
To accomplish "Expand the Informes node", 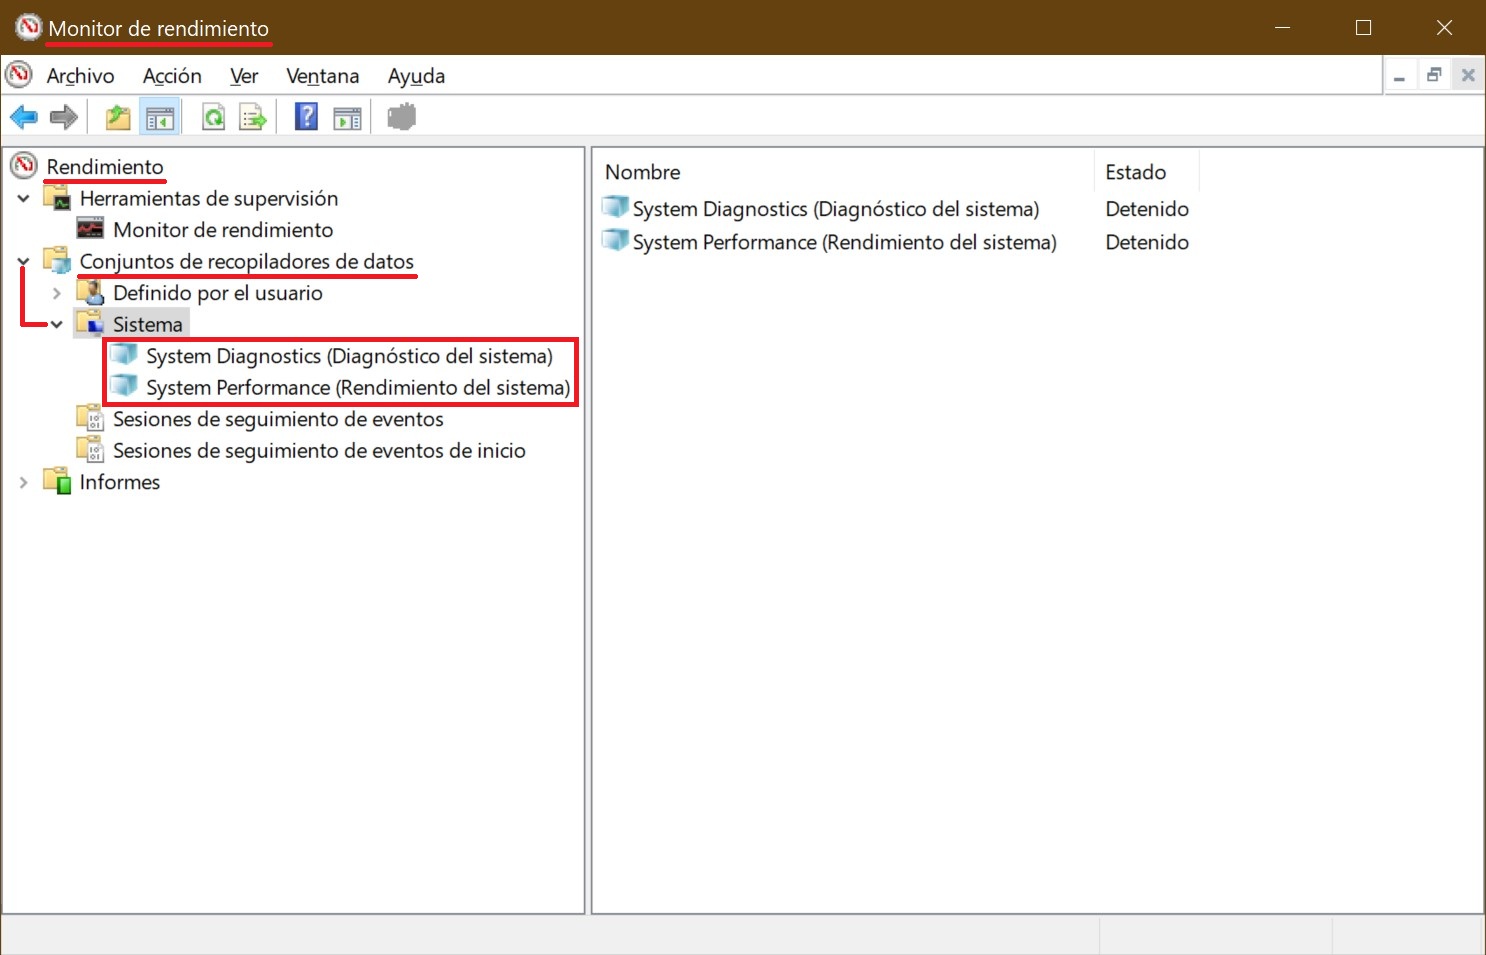I will click(23, 482).
